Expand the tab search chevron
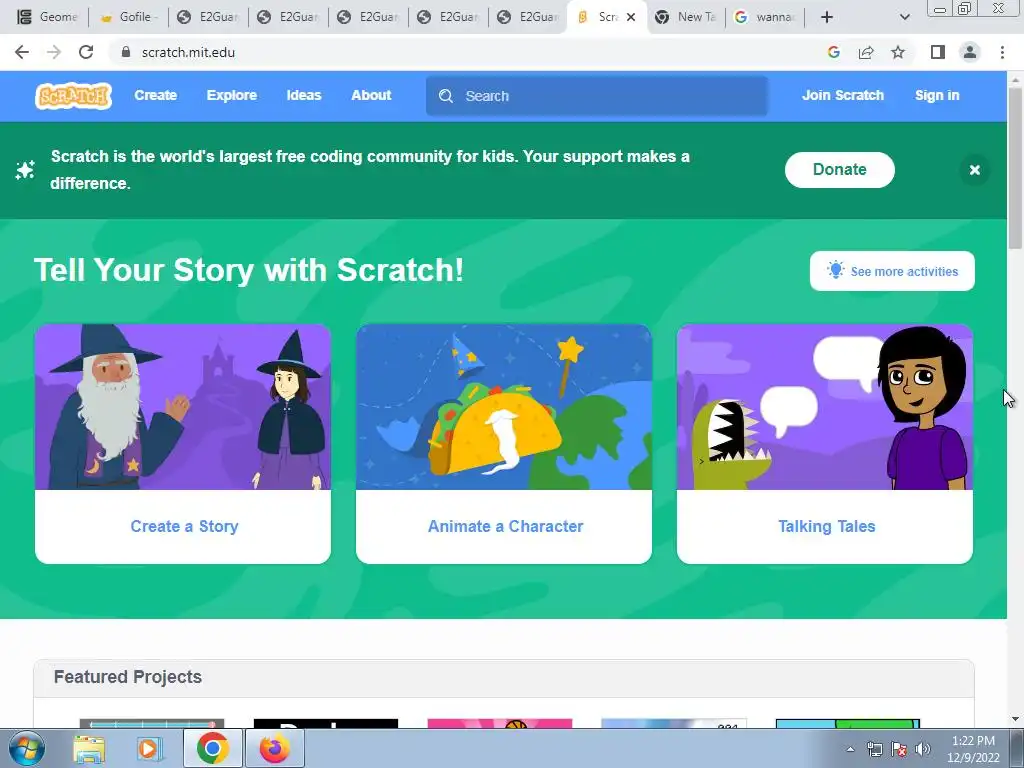The height and width of the screenshot is (768, 1024). click(904, 17)
